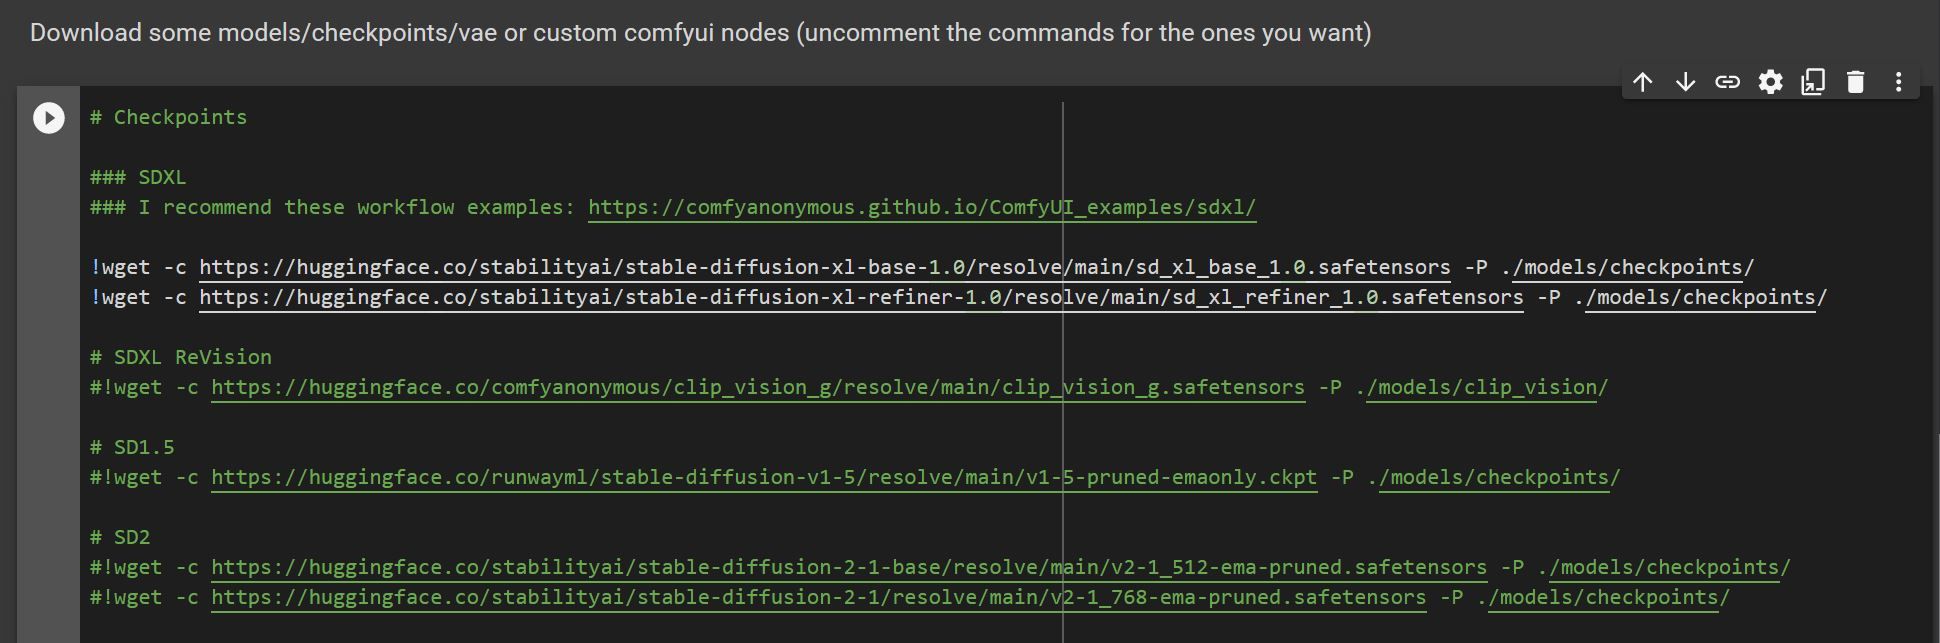Click the ./models/clip_vision/ path link
The image size is (1940, 643).
[x=1487, y=388]
